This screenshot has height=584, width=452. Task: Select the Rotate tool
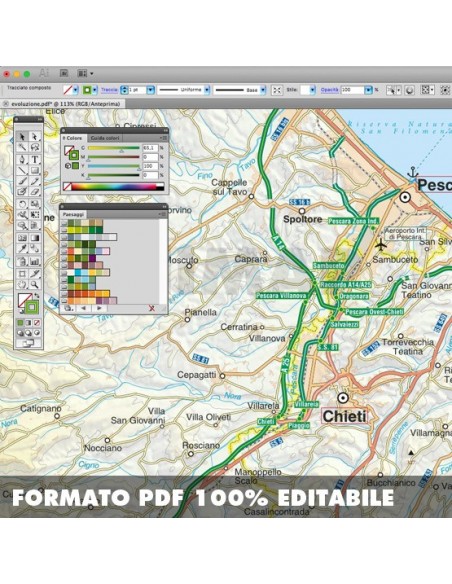click(x=22, y=204)
